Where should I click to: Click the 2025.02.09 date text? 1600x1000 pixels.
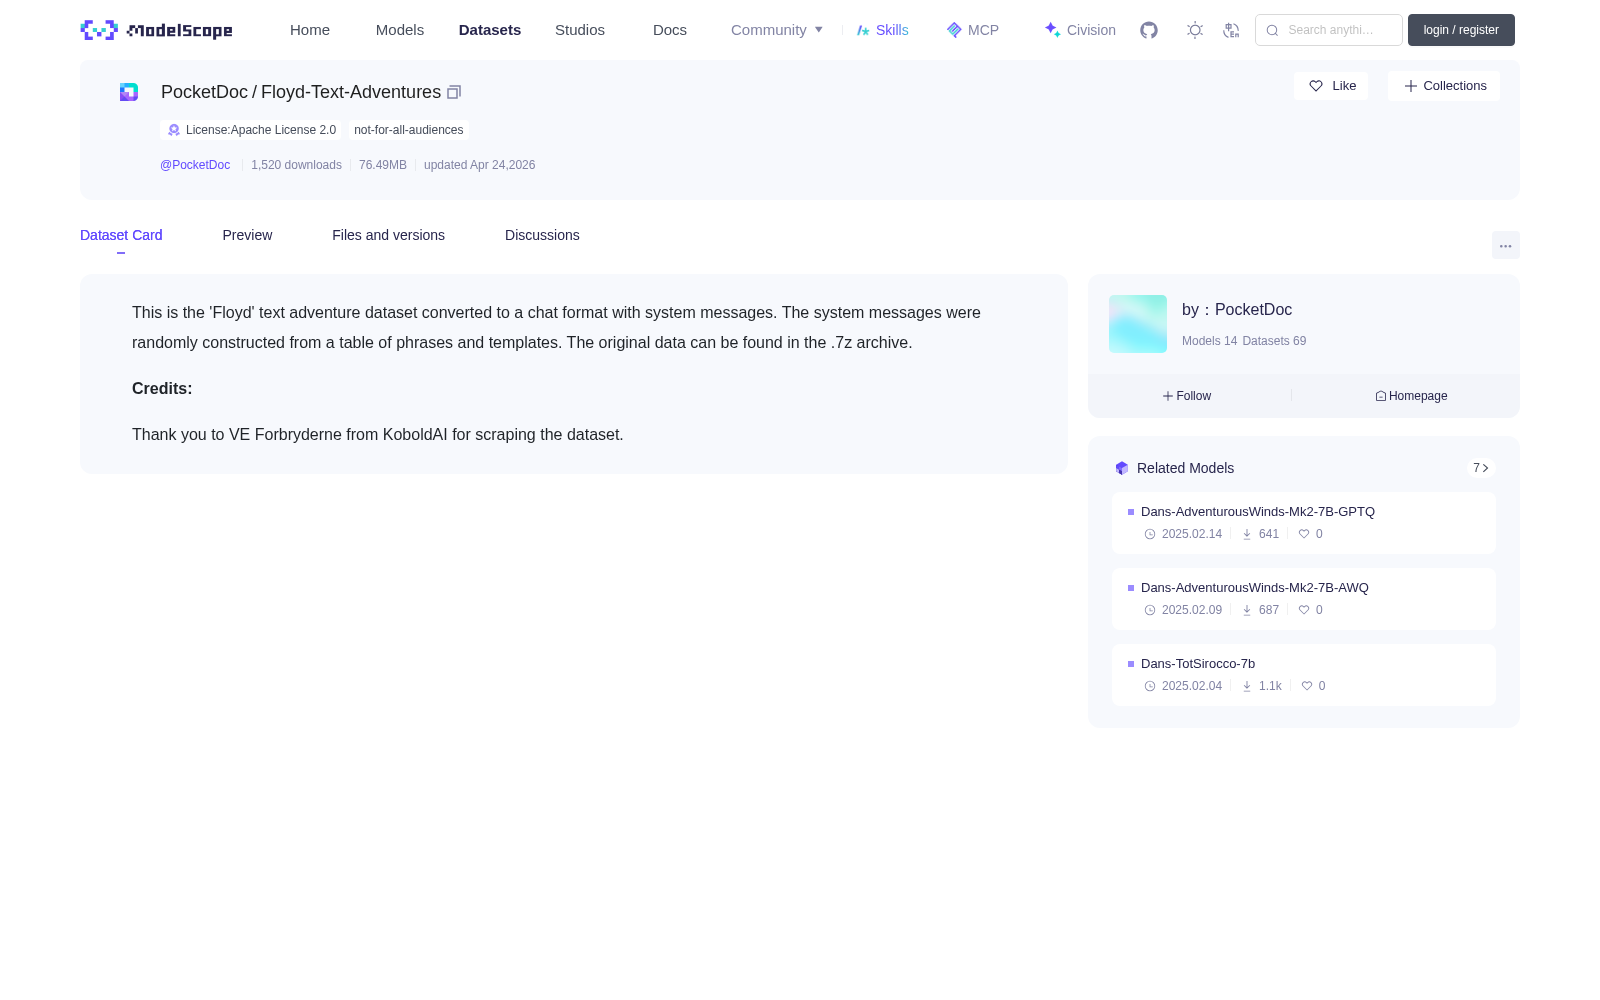click(1192, 610)
